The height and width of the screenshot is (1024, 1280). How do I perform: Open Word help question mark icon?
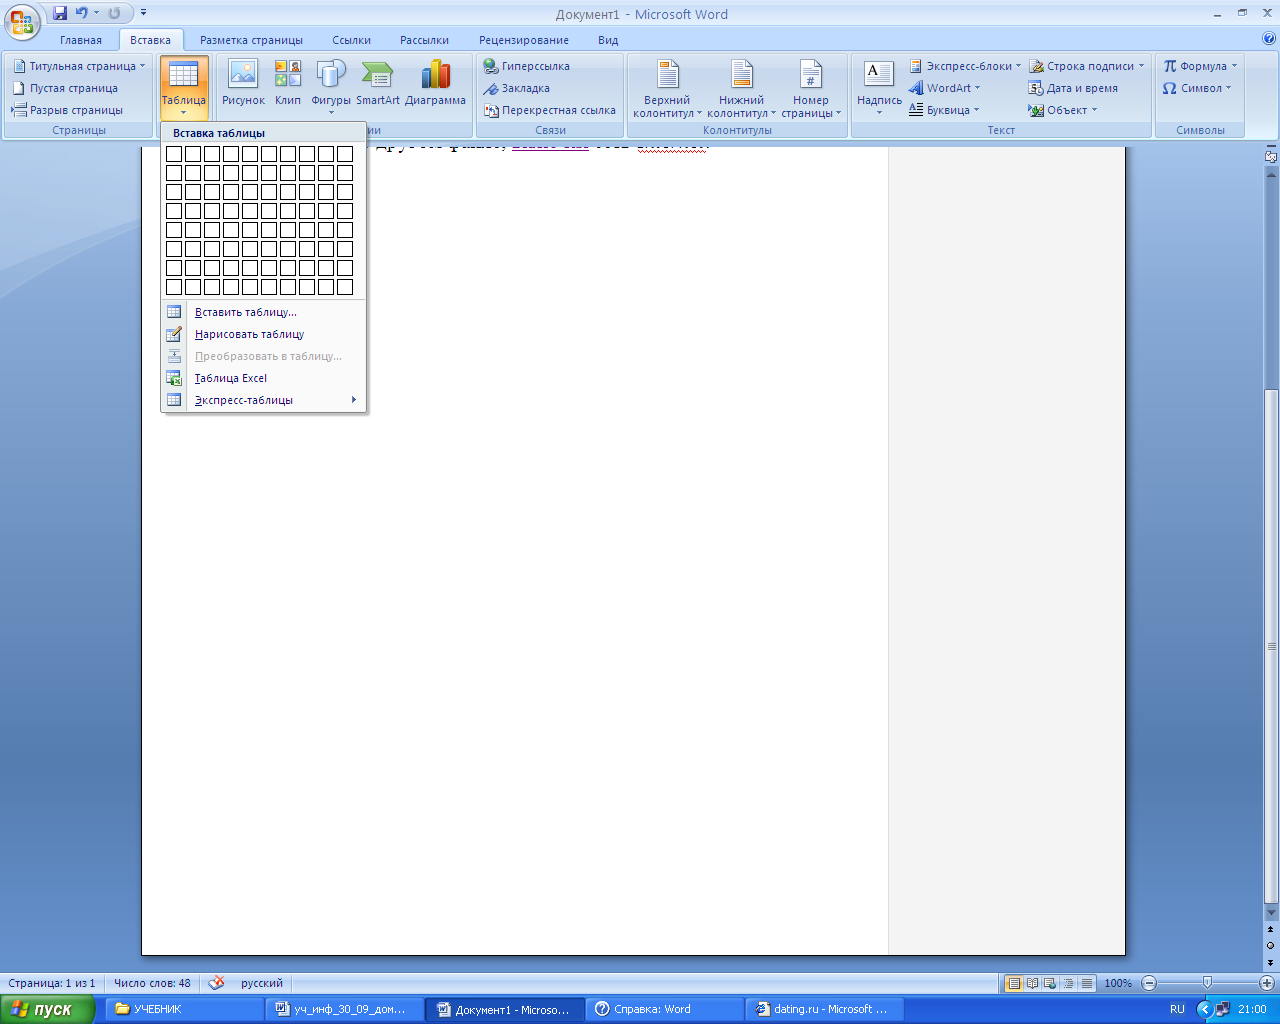(x=1268, y=40)
